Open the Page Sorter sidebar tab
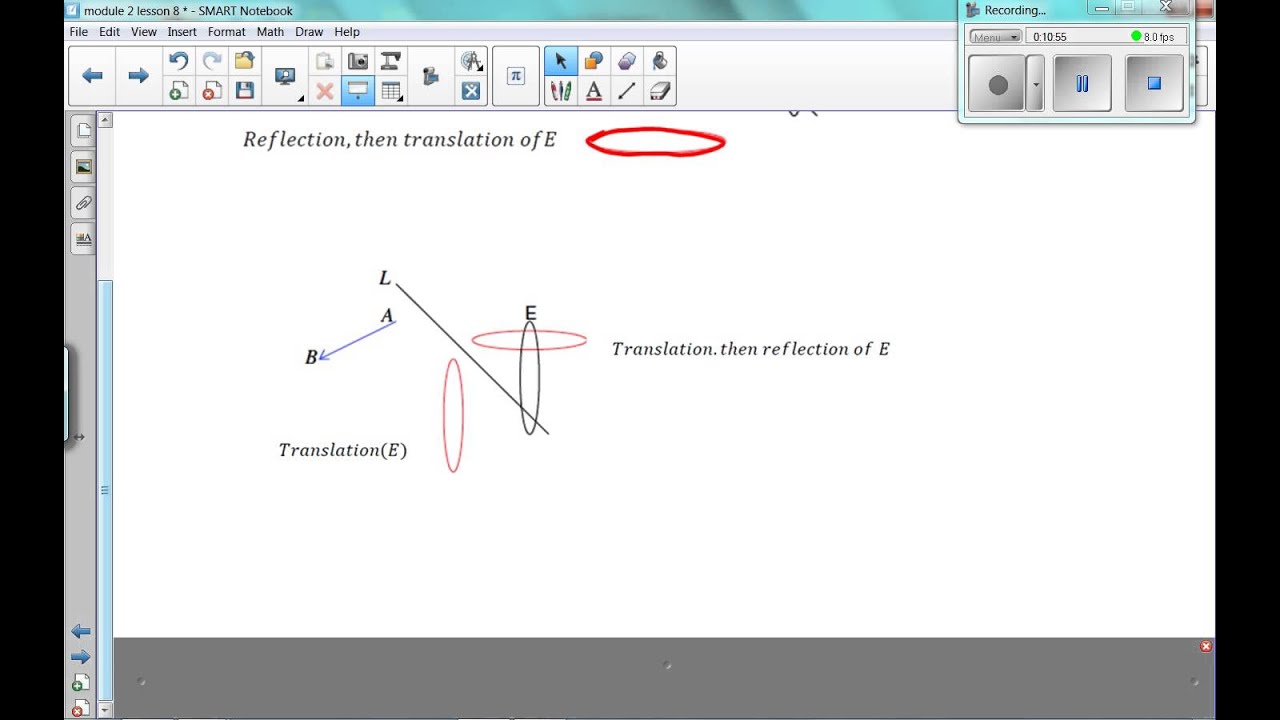This screenshot has height=720, width=1280. click(x=83, y=130)
